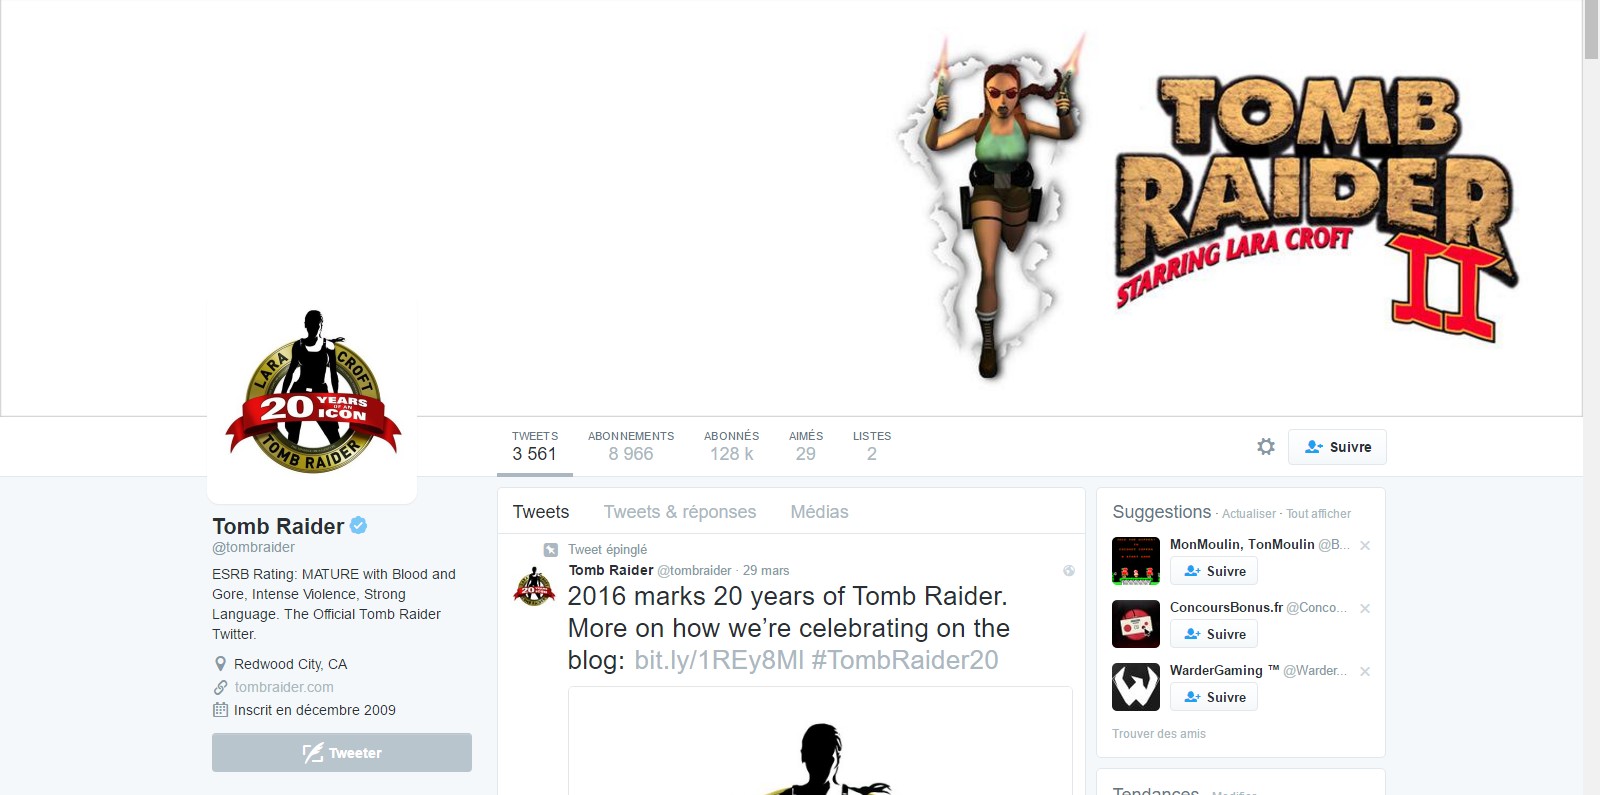Image resolution: width=1600 pixels, height=795 pixels.
Task: Click the page vertical scrollbar thumb
Action: click(x=1591, y=30)
